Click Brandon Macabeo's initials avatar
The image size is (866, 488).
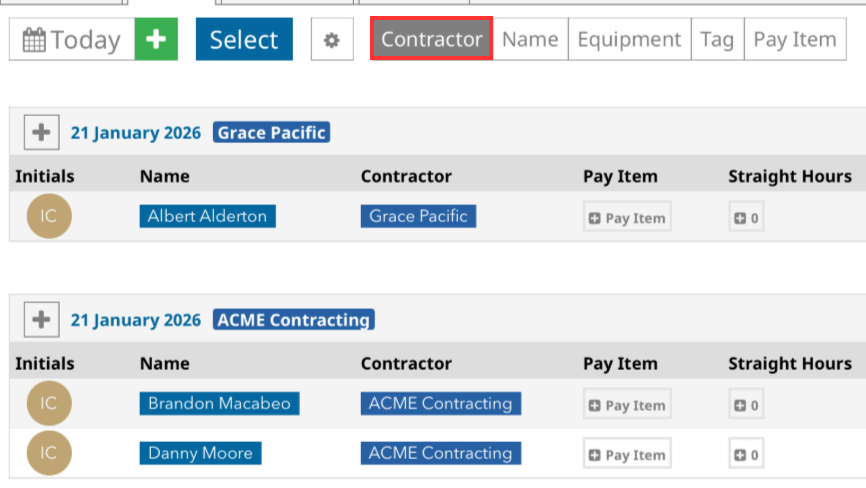[49, 404]
